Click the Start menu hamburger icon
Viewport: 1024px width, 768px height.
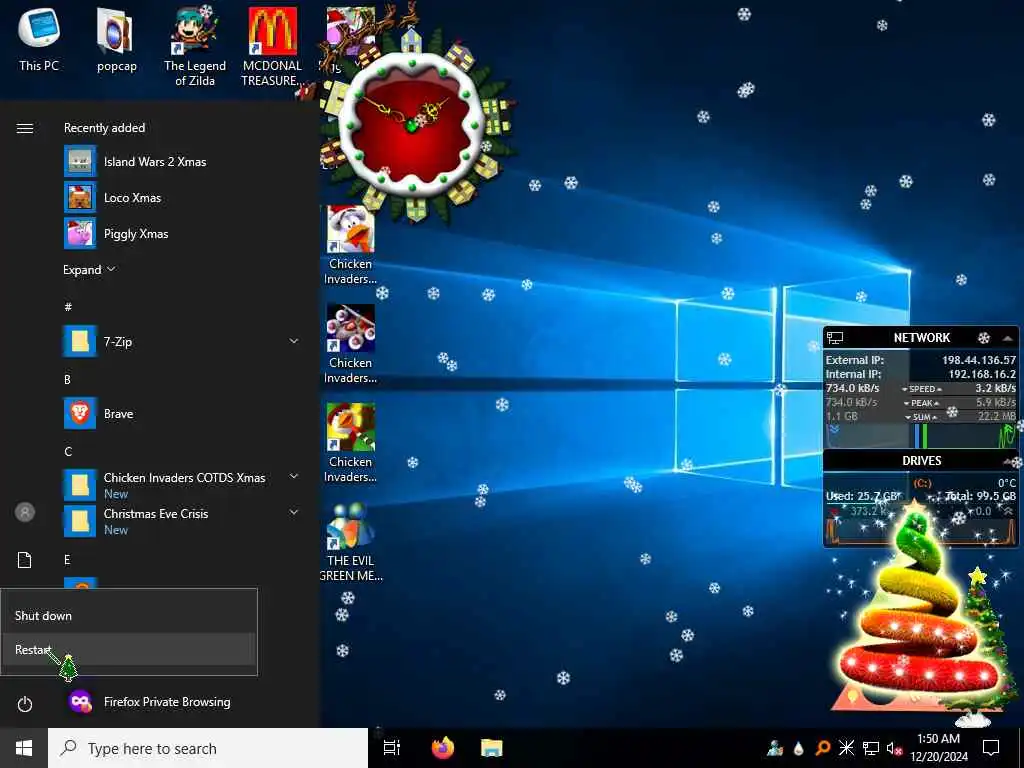click(x=25, y=128)
